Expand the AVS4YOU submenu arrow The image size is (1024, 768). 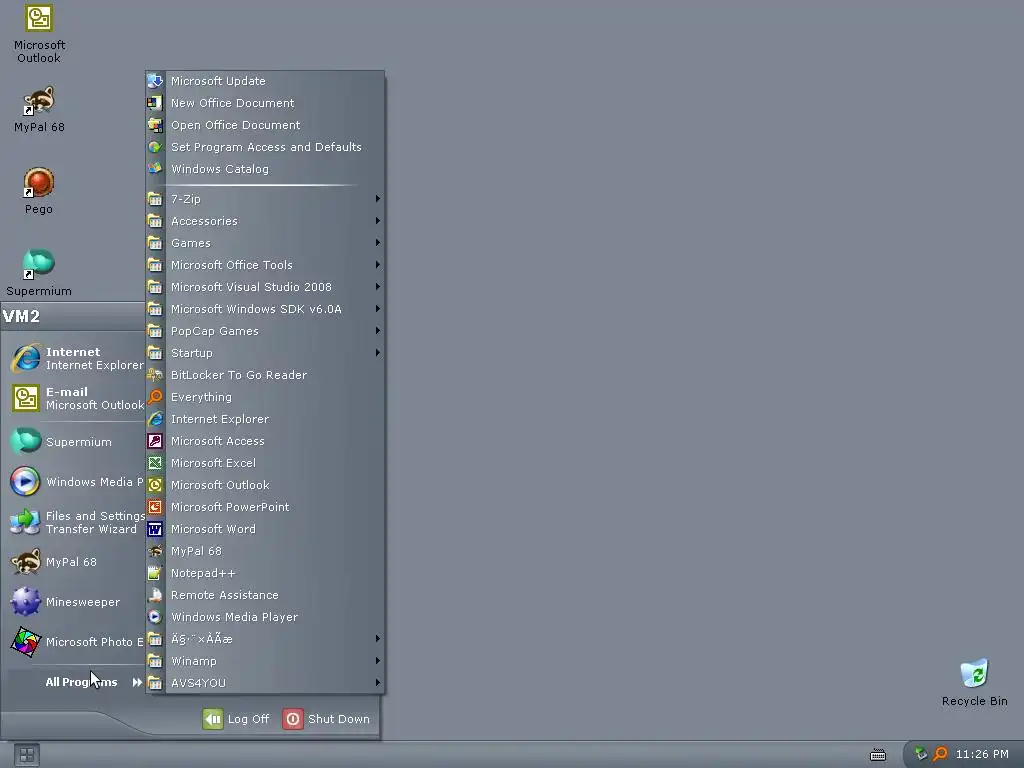(x=377, y=682)
